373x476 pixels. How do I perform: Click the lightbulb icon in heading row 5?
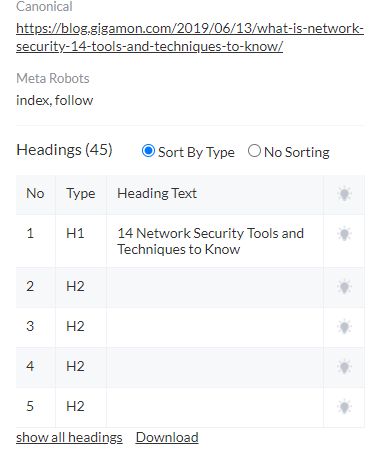[344, 407]
